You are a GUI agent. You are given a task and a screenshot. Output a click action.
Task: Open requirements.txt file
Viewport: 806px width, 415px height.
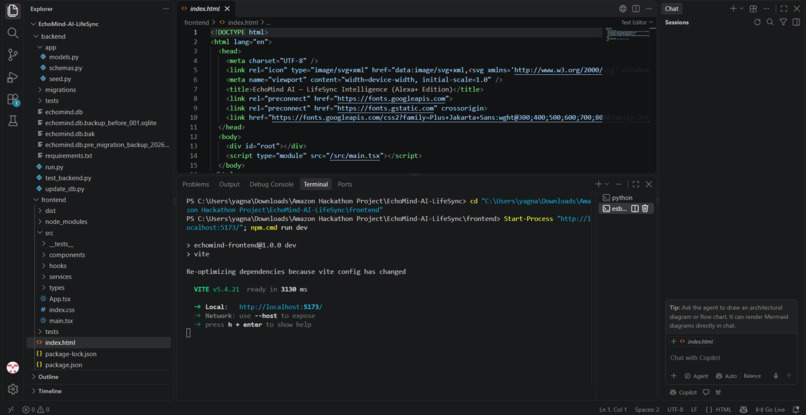tap(68, 155)
